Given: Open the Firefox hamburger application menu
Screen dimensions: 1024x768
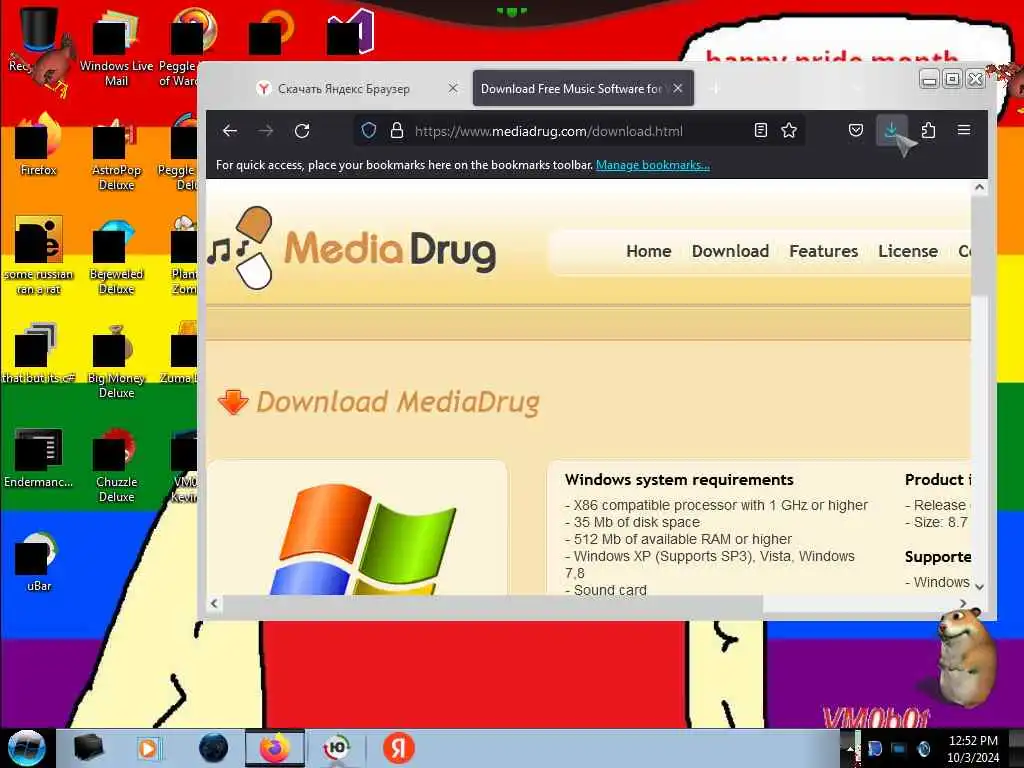Looking at the screenshot, I should (963, 130).
